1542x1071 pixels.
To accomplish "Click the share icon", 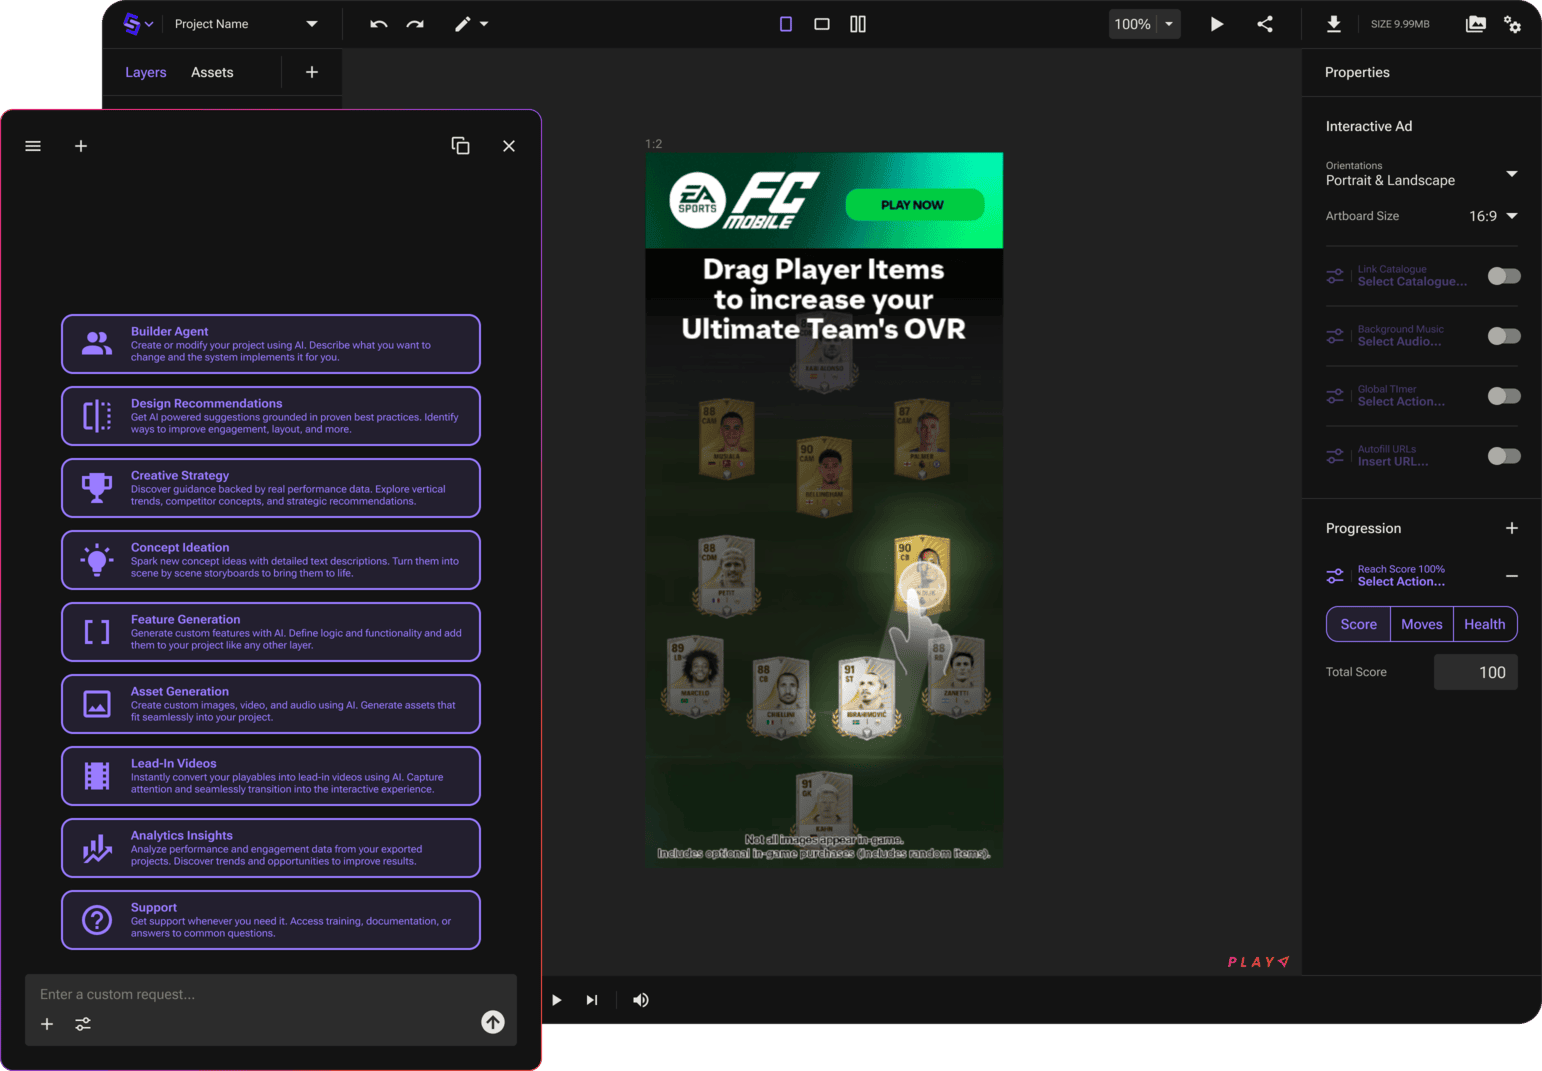I will pyautogui.click(x=1265, y=24).
